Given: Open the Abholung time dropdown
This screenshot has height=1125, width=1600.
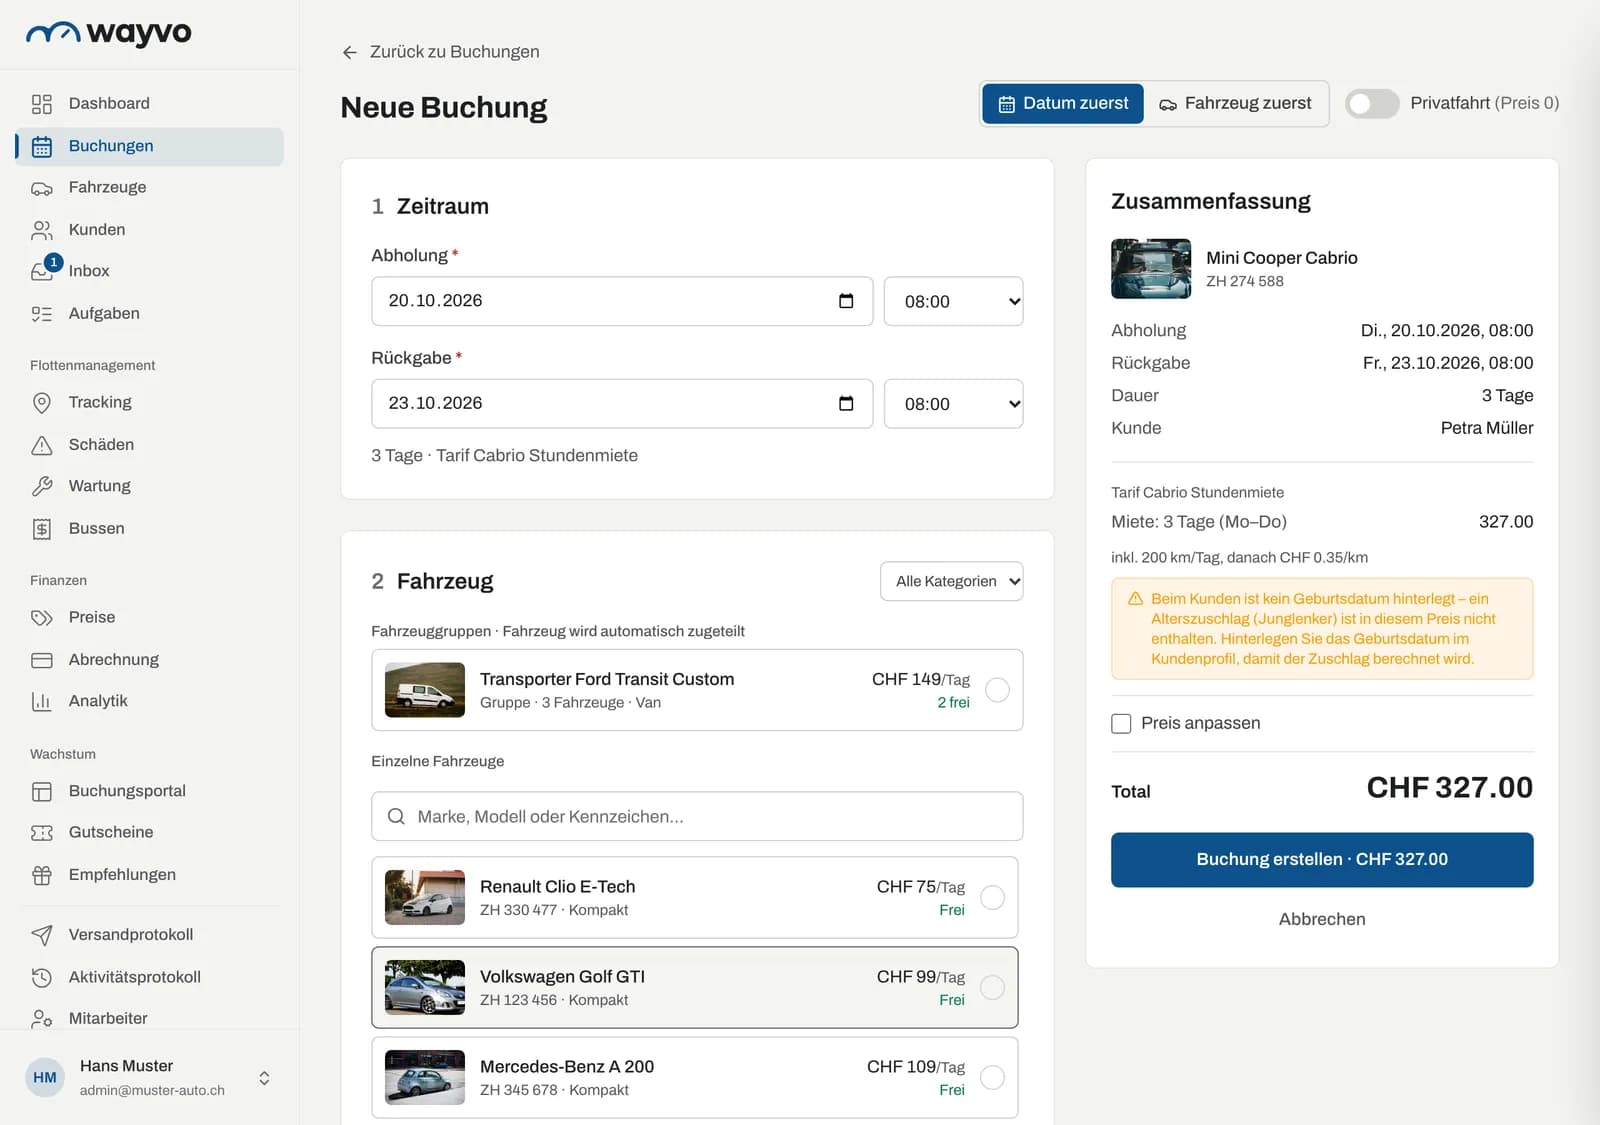Looking at the screenshot, I should [953, 301].
